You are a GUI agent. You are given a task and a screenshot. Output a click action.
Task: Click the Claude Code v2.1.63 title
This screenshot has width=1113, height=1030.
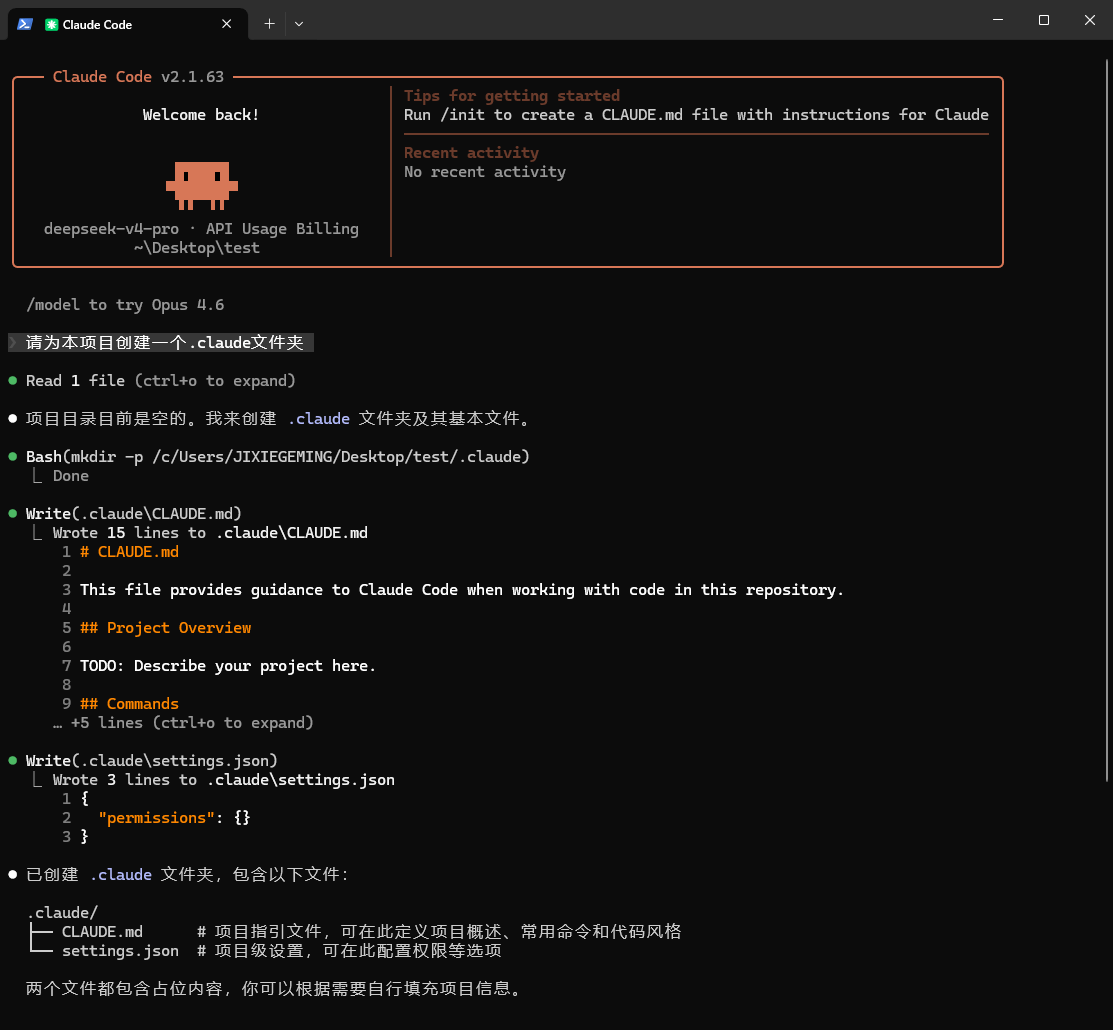click(x=138, y=77)
